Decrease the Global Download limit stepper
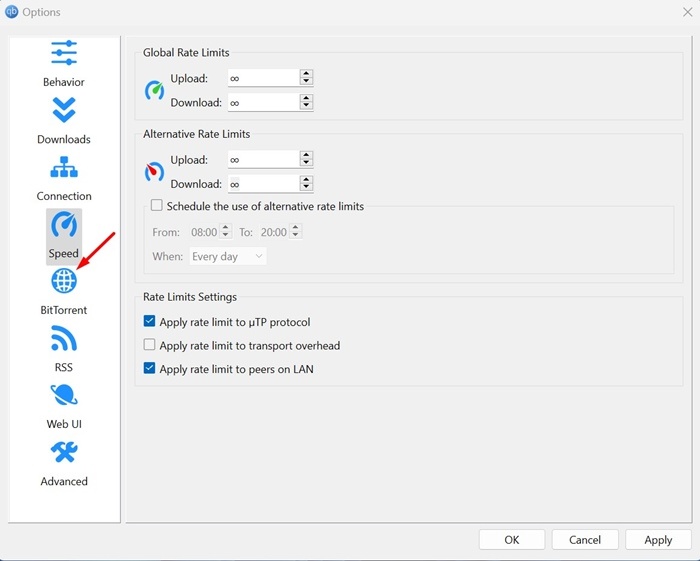700x561 pixels. pos(306,105)
